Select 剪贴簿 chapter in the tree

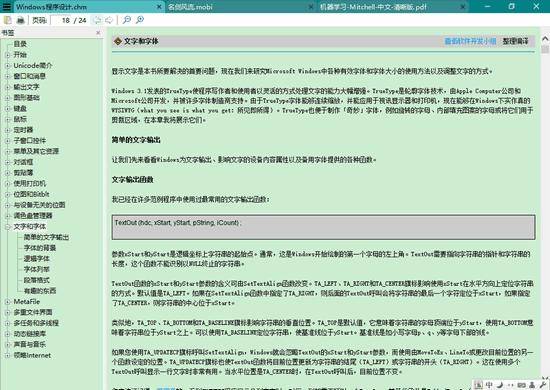[x=23, y=173]
